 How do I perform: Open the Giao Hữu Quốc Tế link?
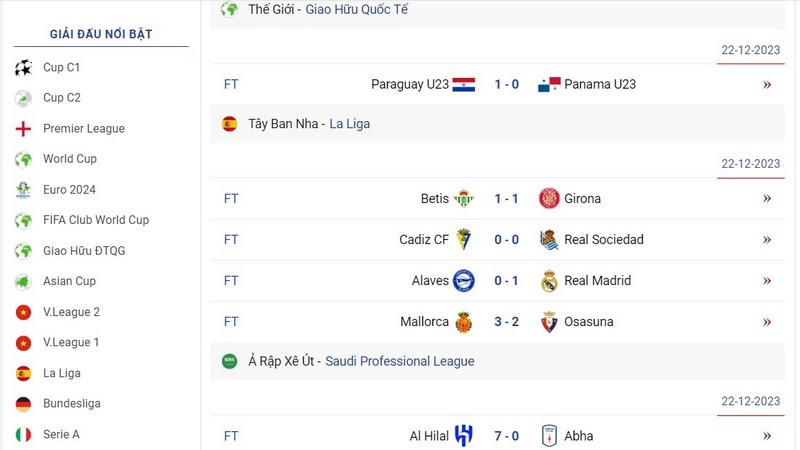tap(357, 10)
